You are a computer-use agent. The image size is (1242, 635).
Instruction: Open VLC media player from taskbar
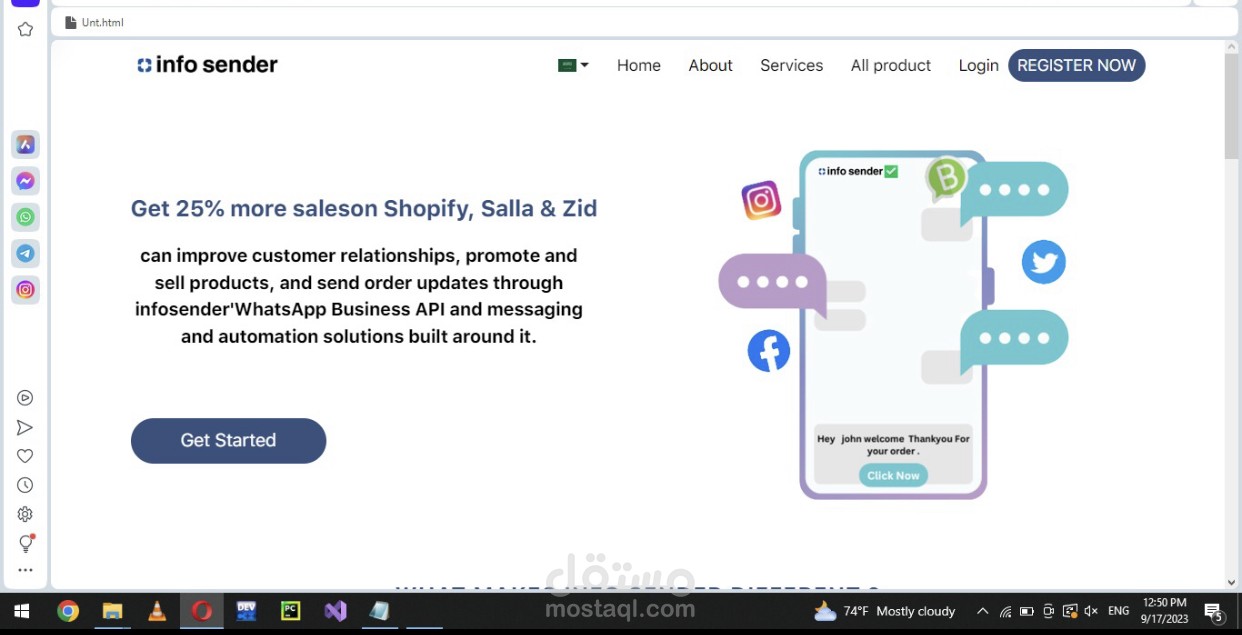pyautogui.click(x=157, y=611)
